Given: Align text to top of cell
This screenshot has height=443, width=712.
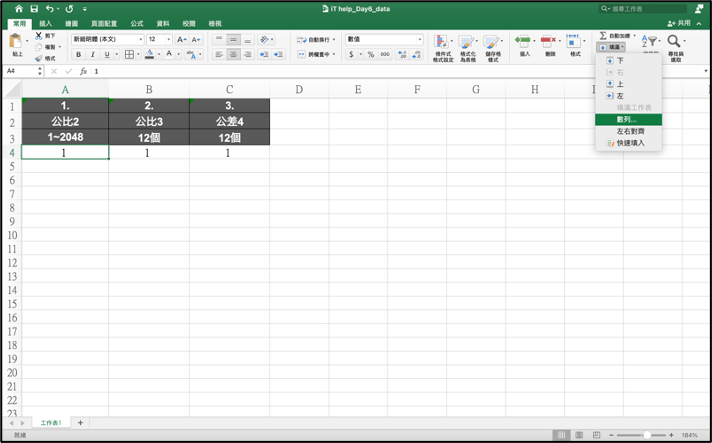Looking at the screenshot, I should point(219,40).
